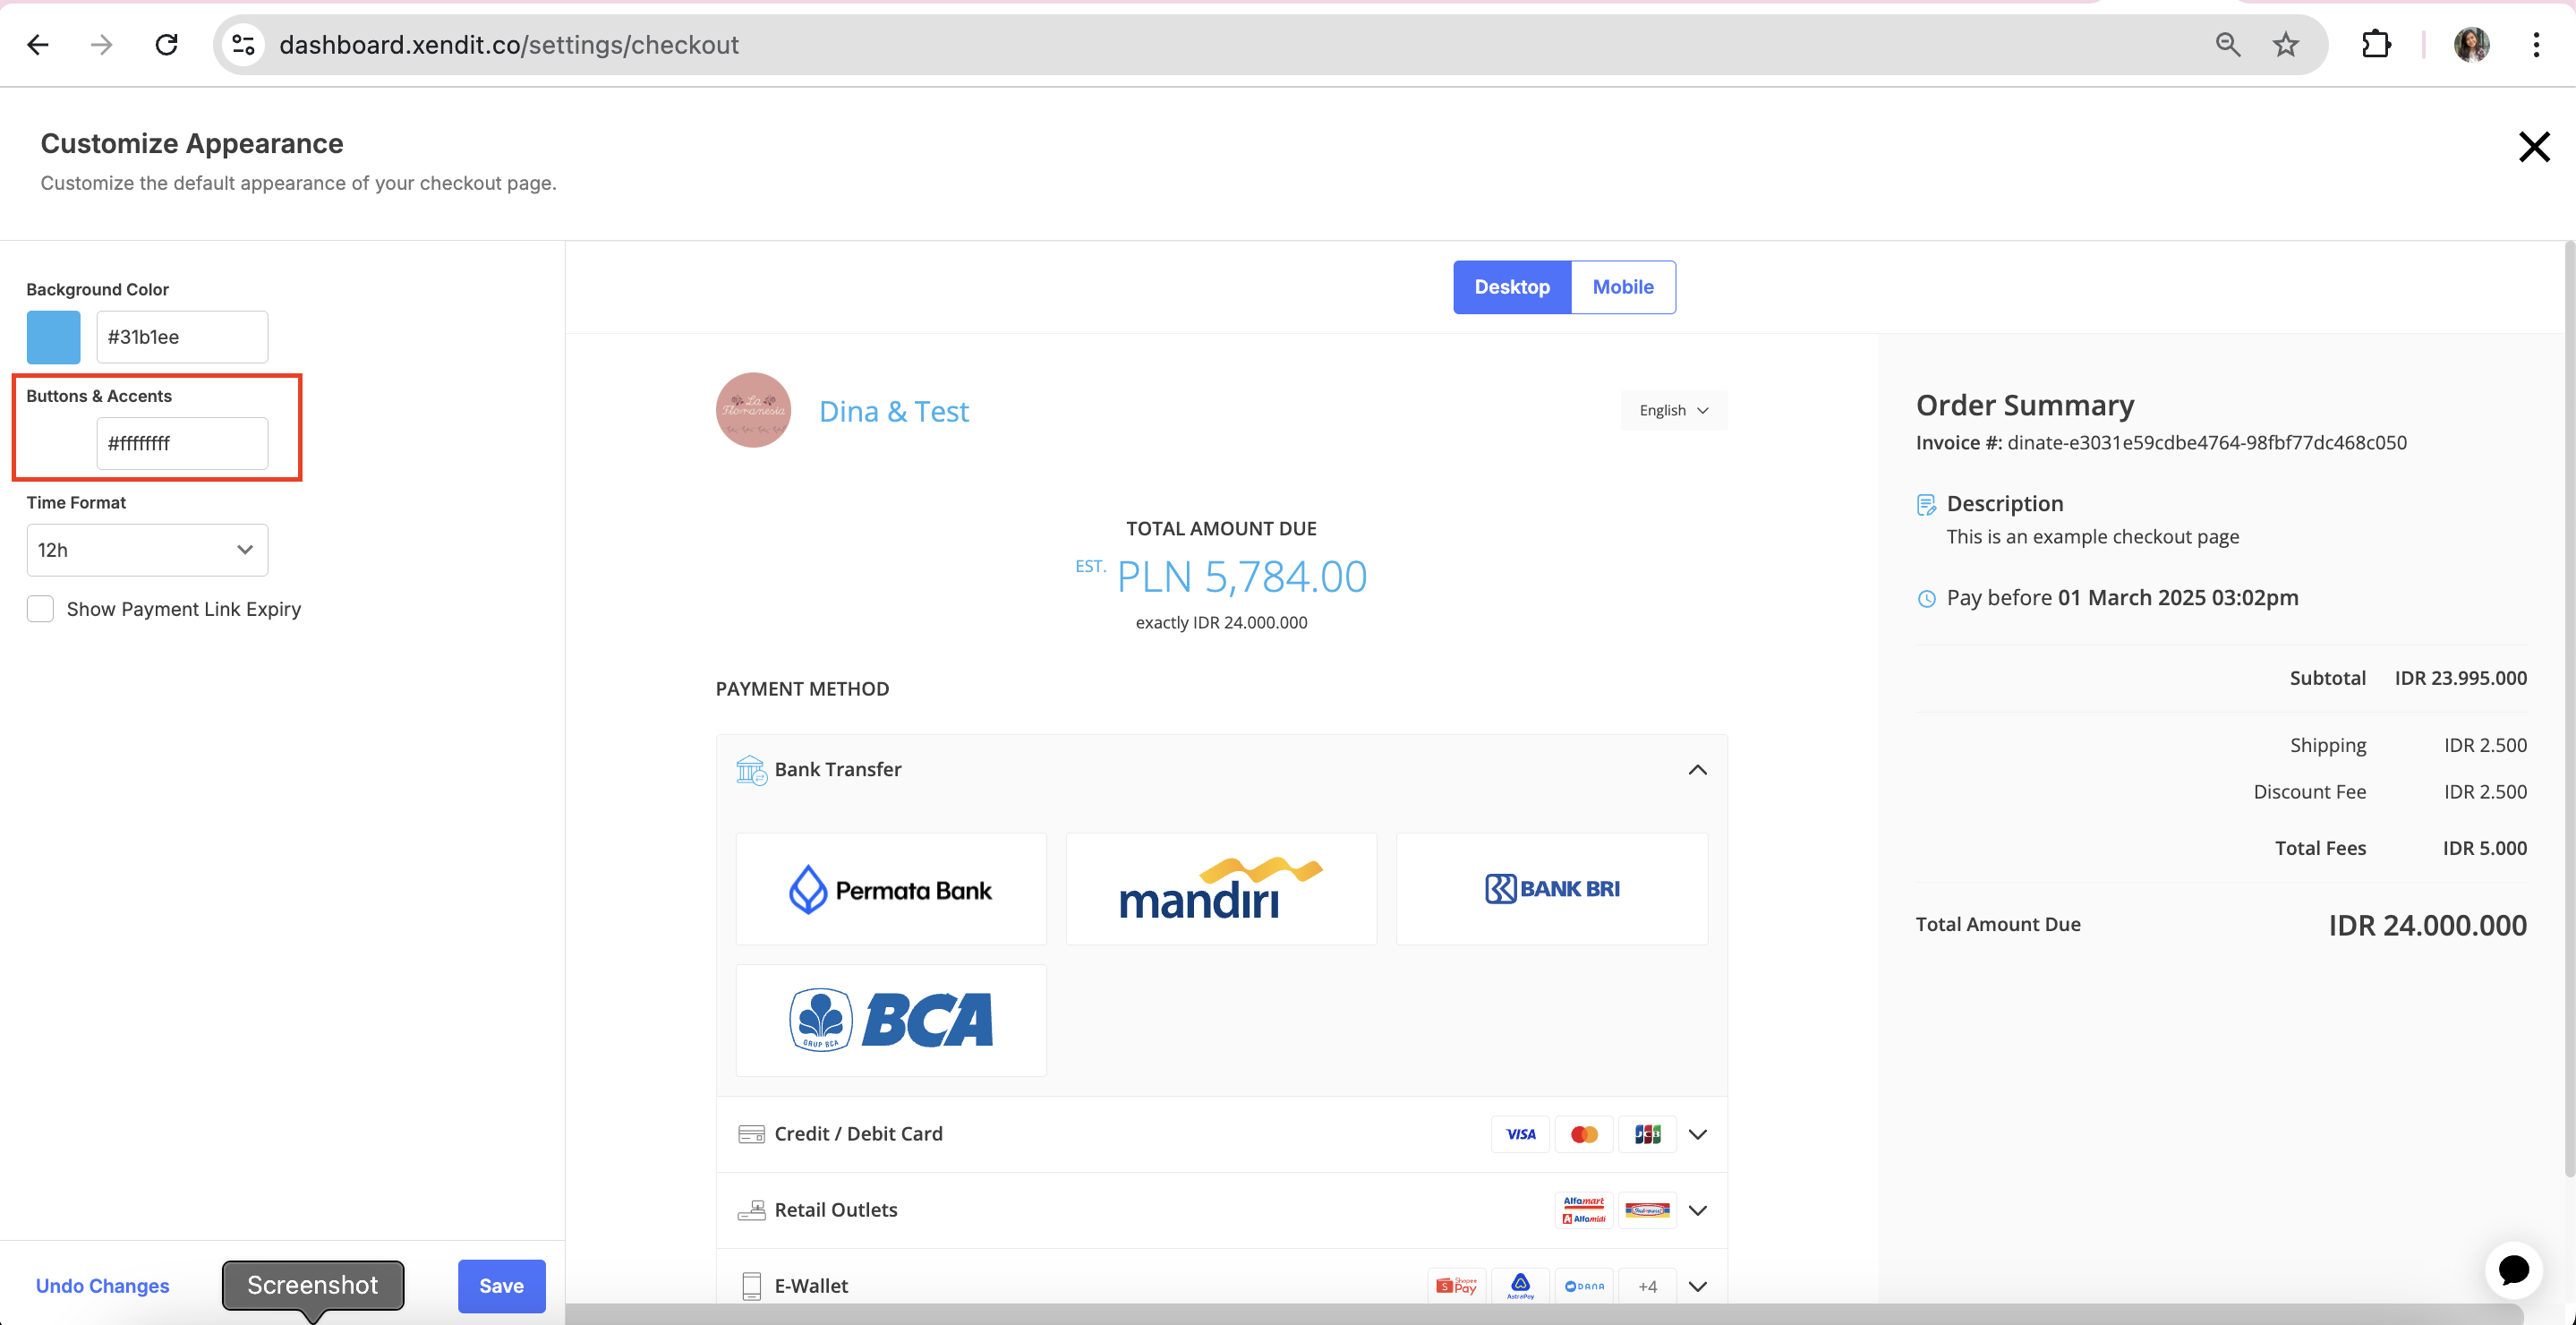Viewport: 2576px width, 1325px height.
Task: Choose the Bank BRI logo tile
Action: click(1551, 889)
